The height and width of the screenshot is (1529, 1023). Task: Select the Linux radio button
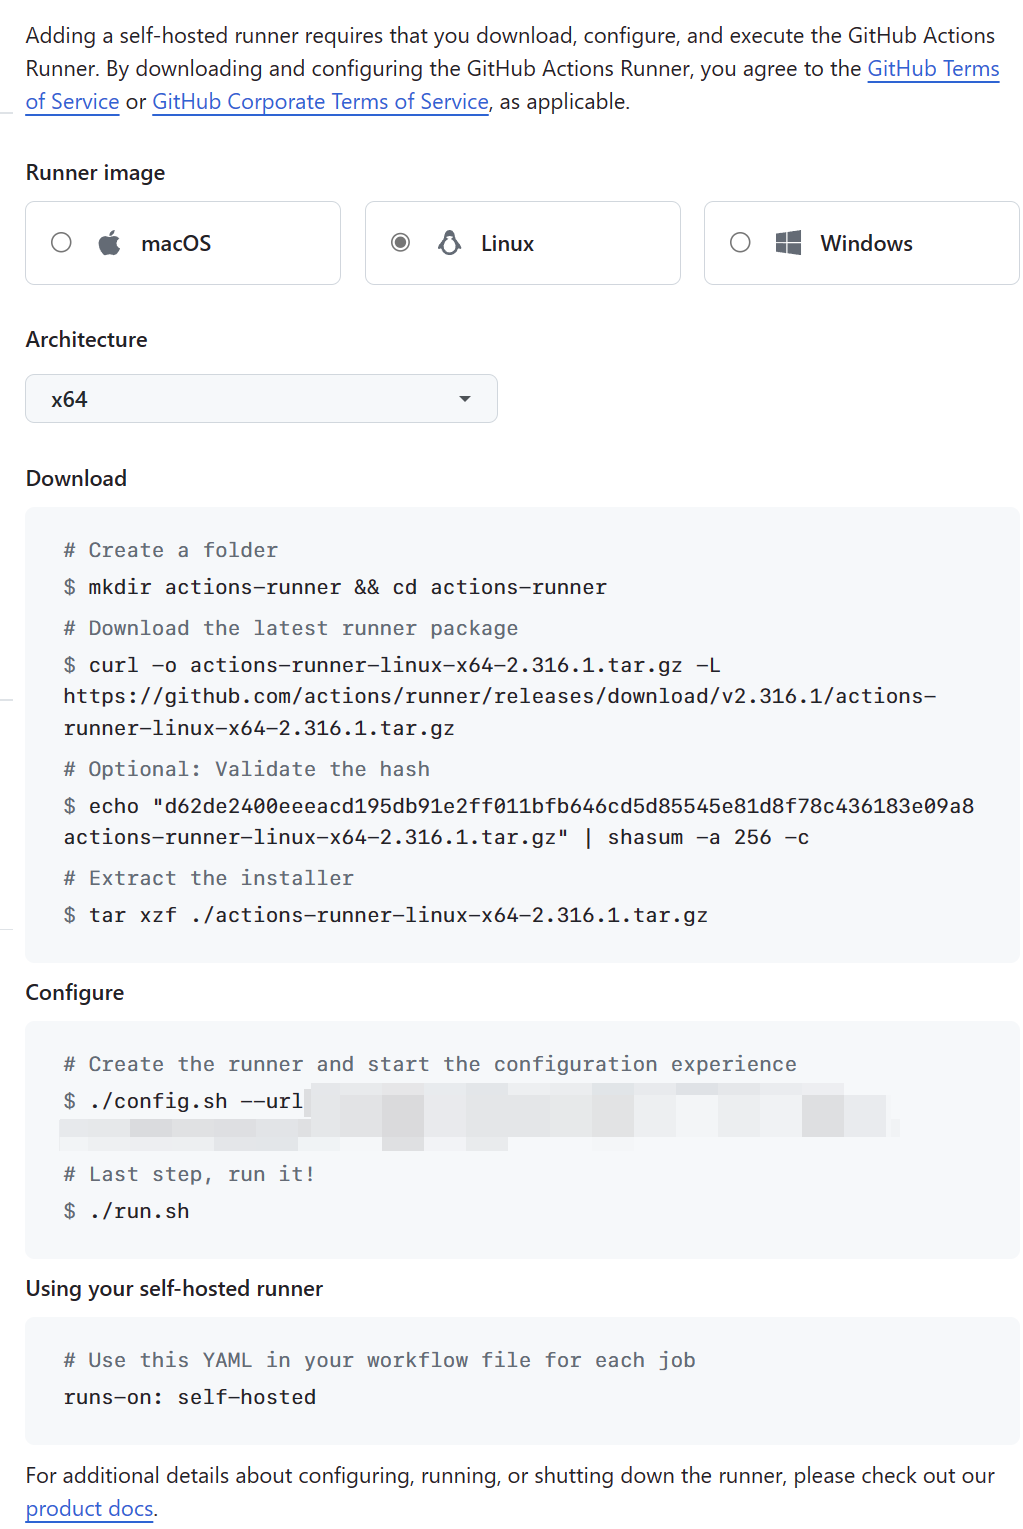click(x=400, y=243)
